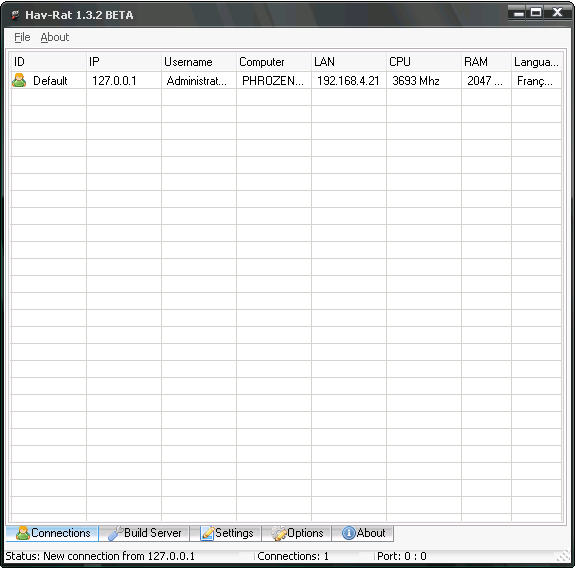Click the RAM column header
The width and height of the screenshot is (575, 568).
[487, 62]
